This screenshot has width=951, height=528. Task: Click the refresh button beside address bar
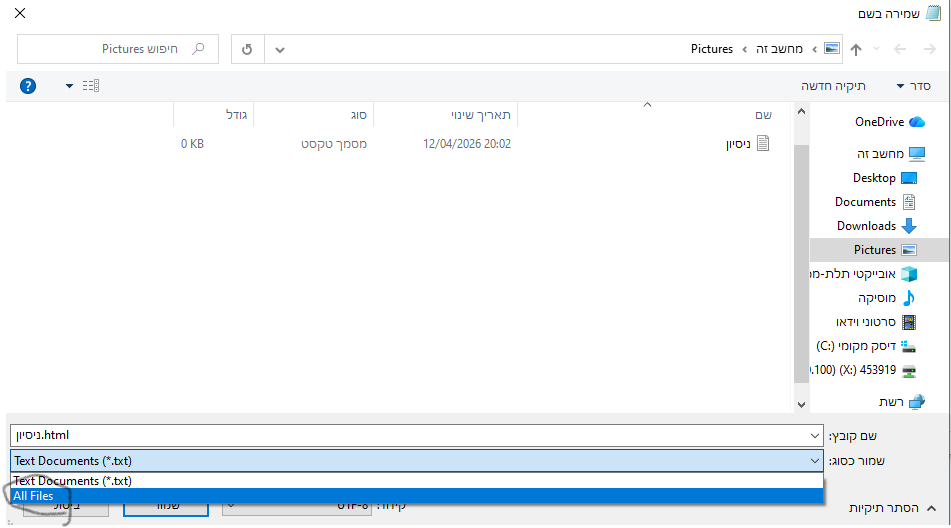[247, 49]
